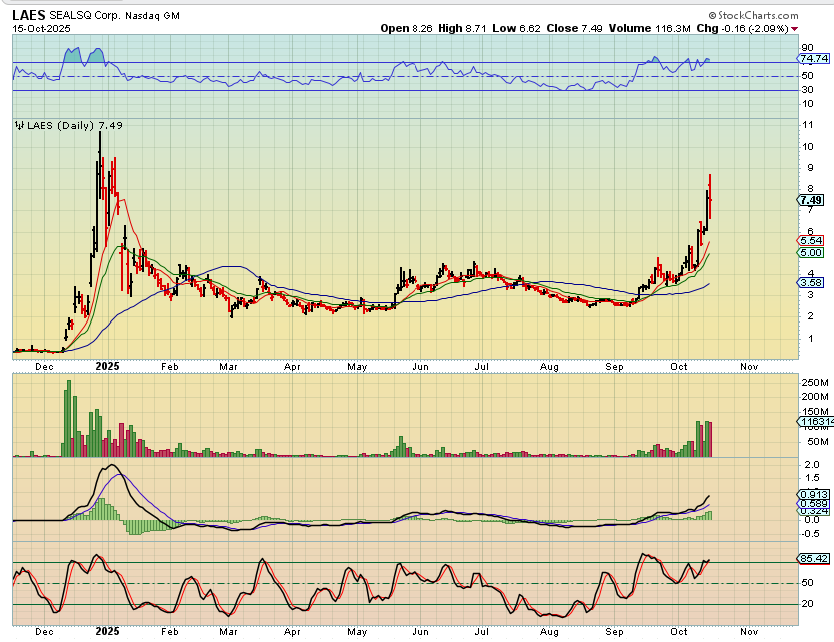Click the tallest green December volume bar
The height and width of the screenshot is (642, 834).
point(68,419)
